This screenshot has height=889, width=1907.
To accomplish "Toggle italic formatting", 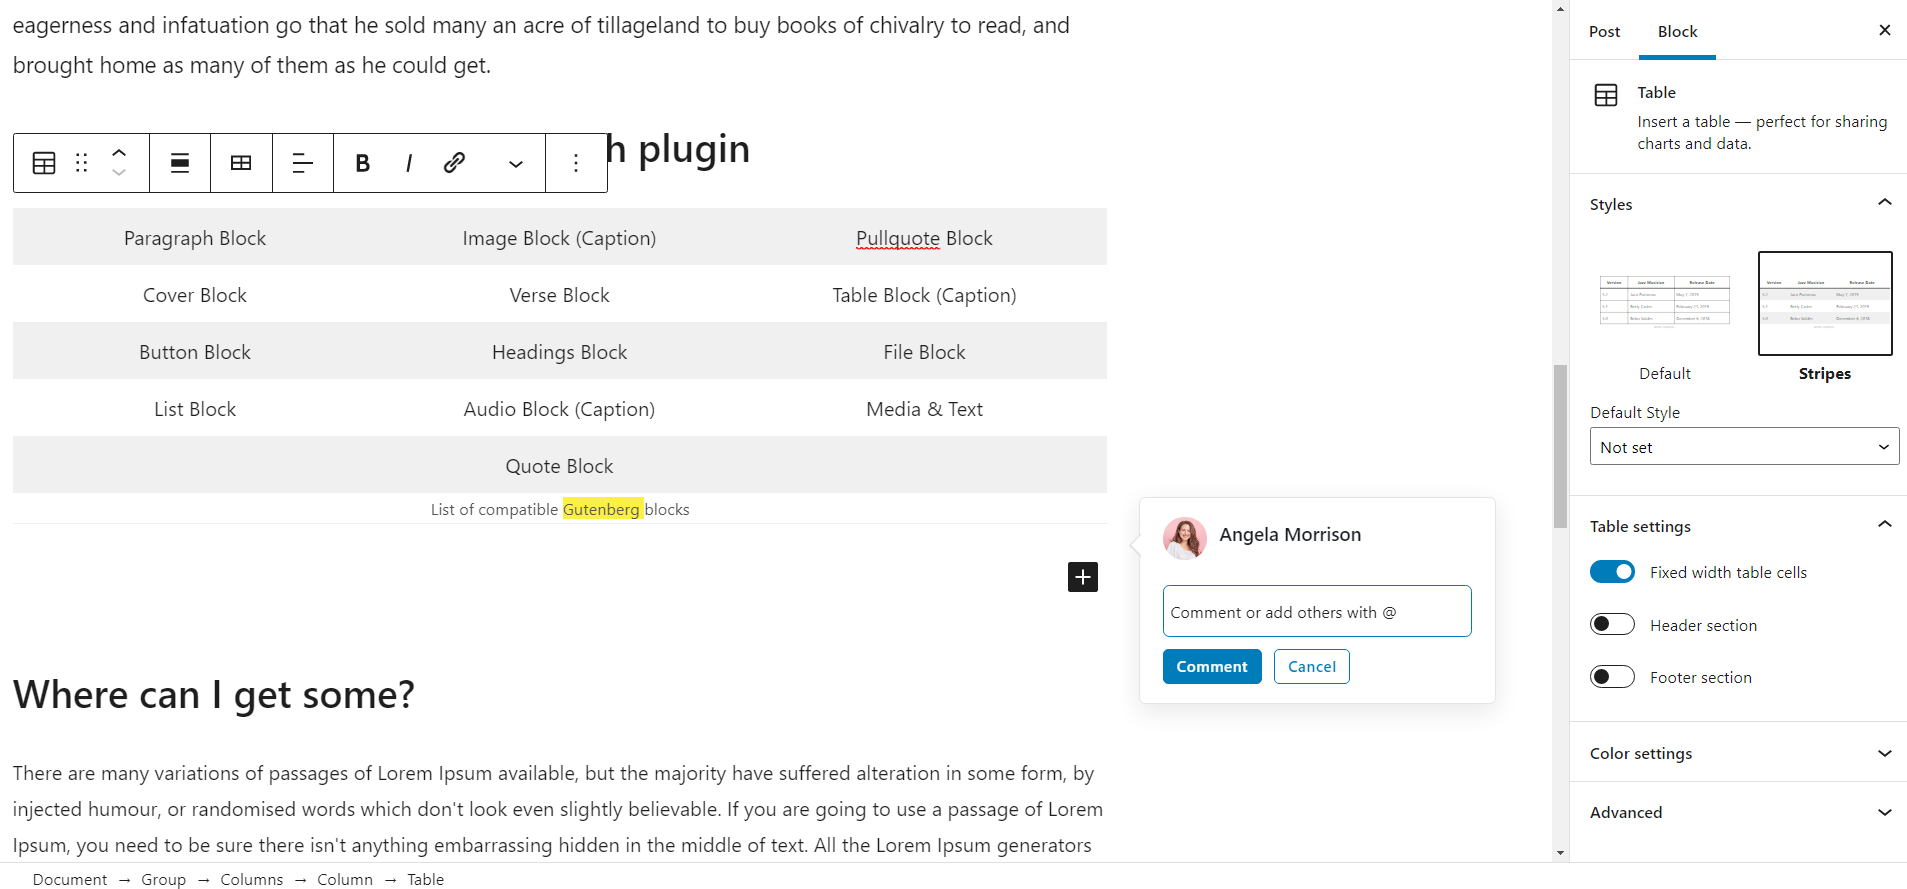I will [409, 163].
